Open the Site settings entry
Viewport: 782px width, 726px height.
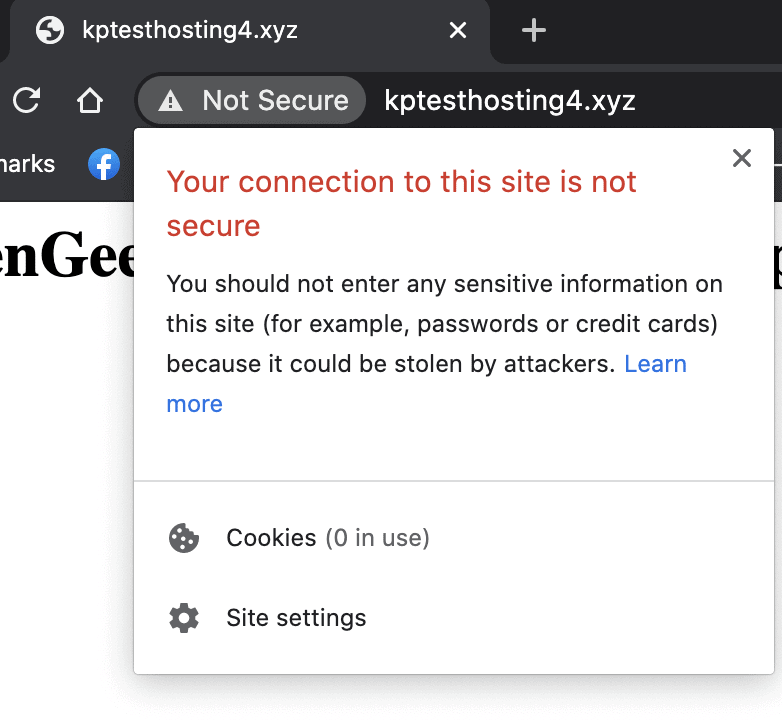(x=296, y=618)
